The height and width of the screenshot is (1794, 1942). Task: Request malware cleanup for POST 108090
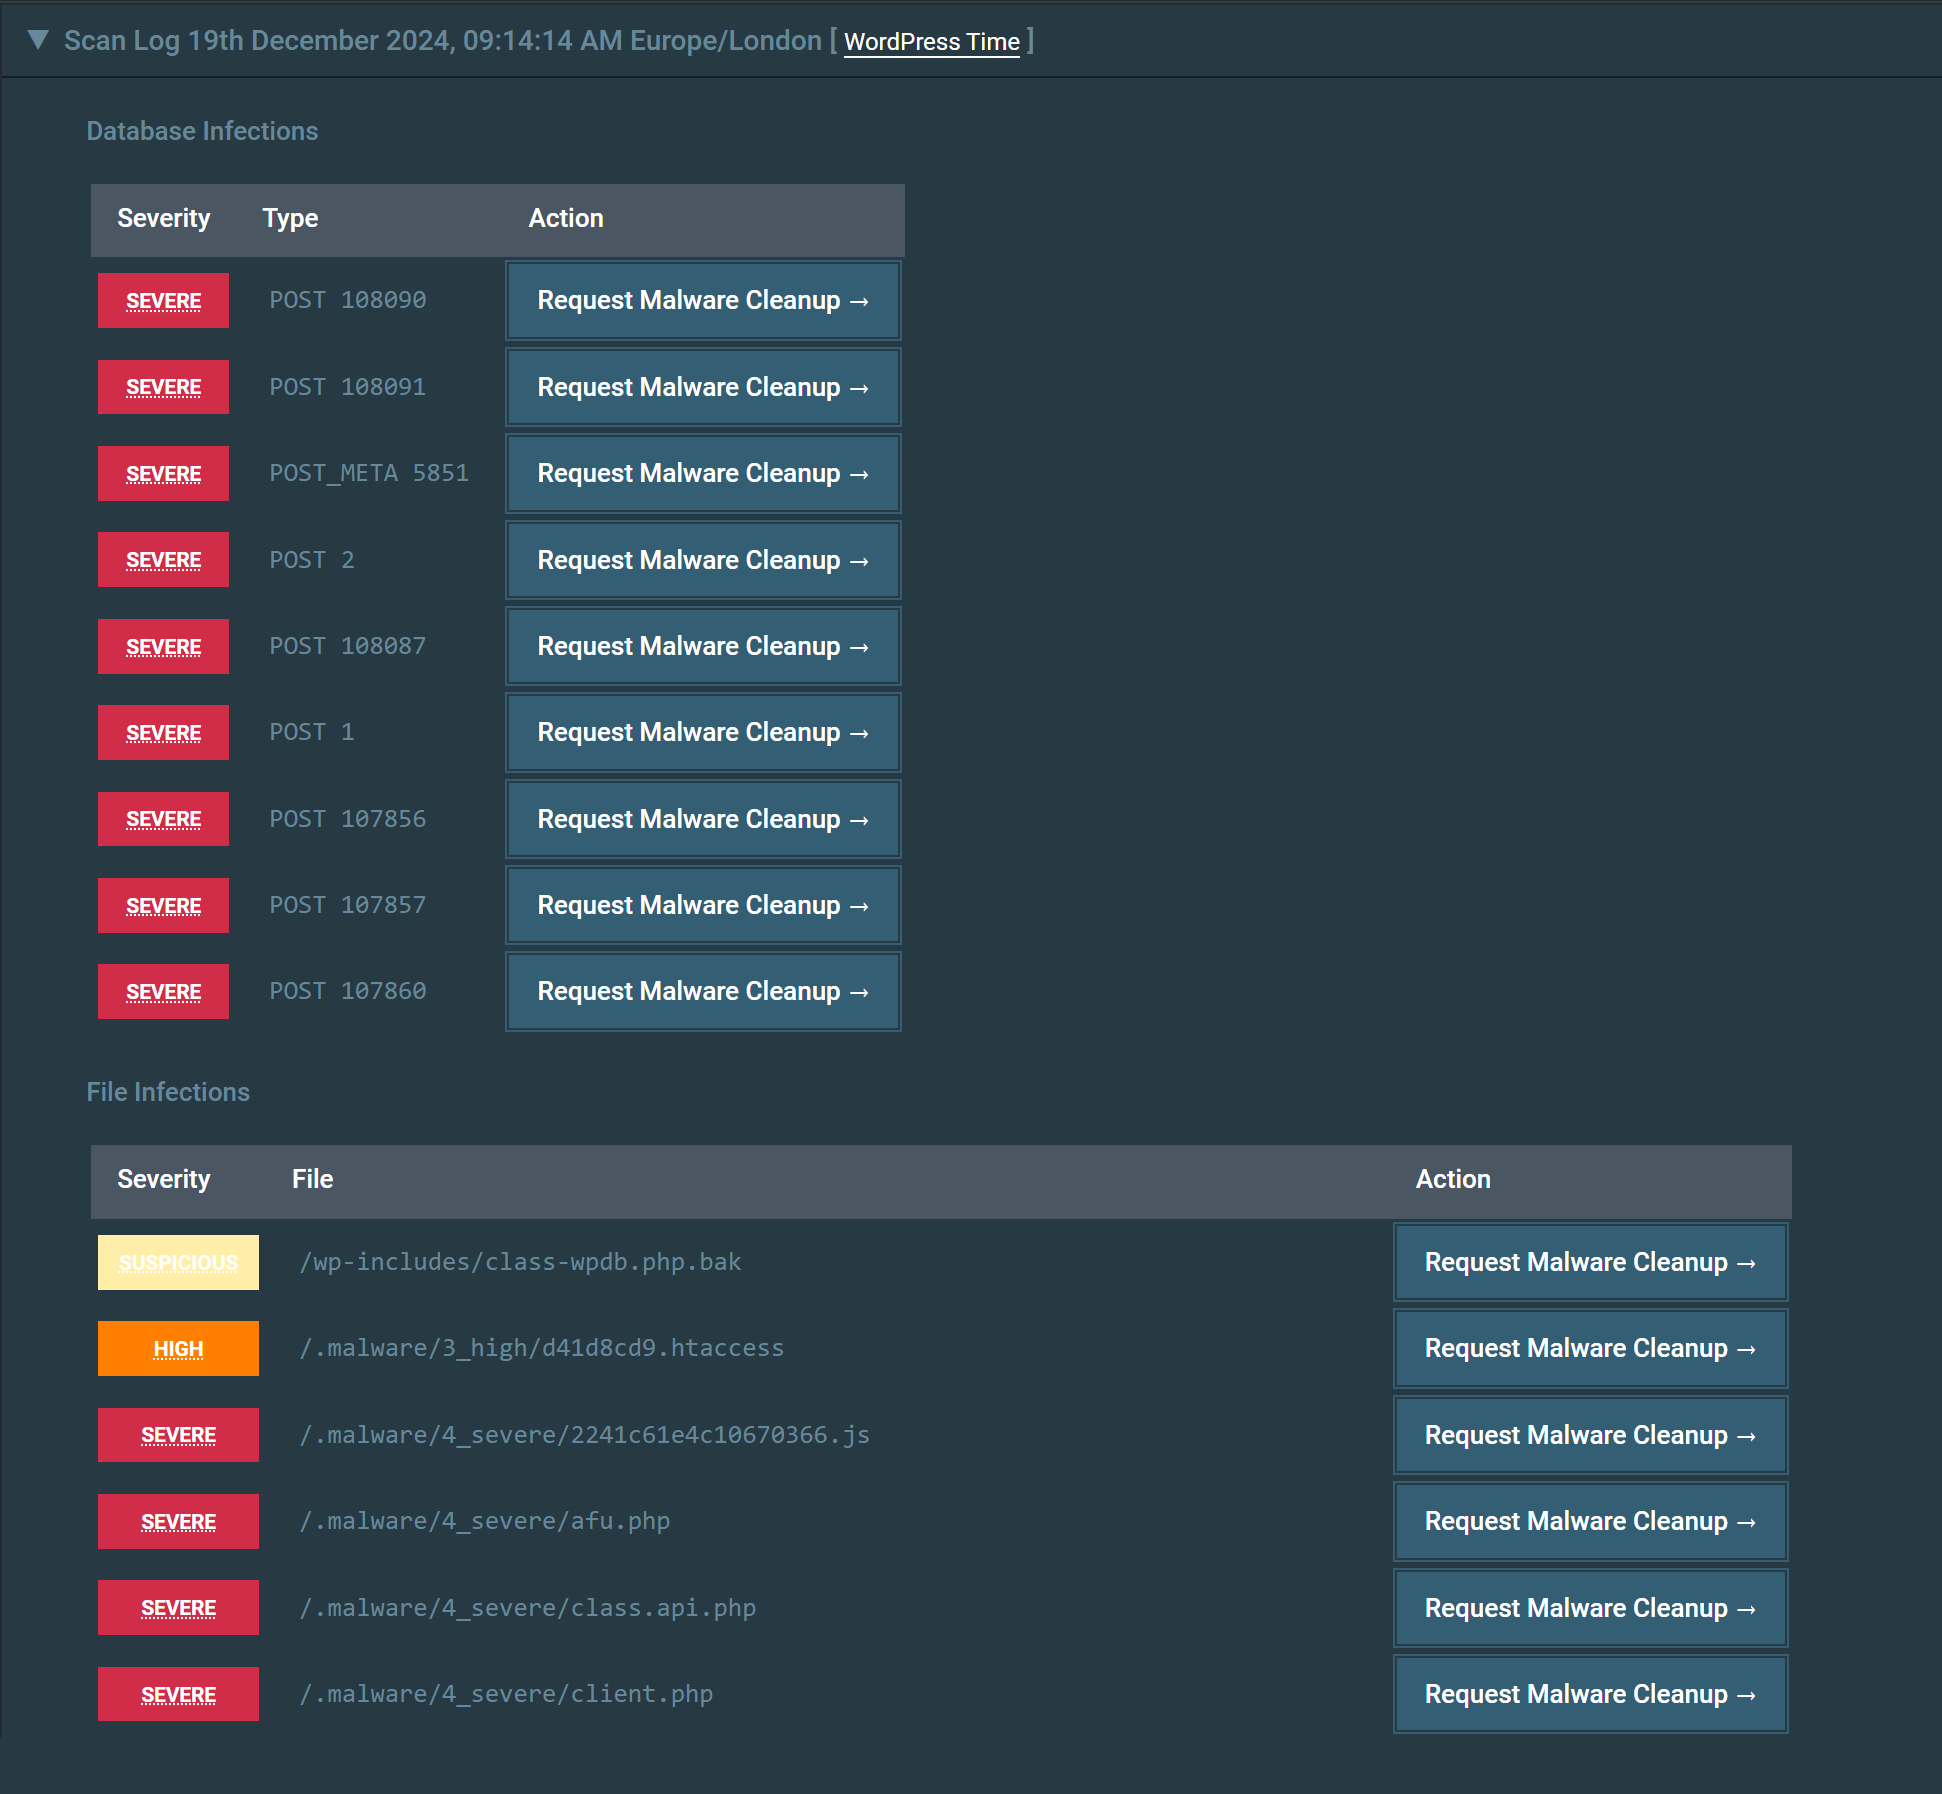[x=703, y=301]
